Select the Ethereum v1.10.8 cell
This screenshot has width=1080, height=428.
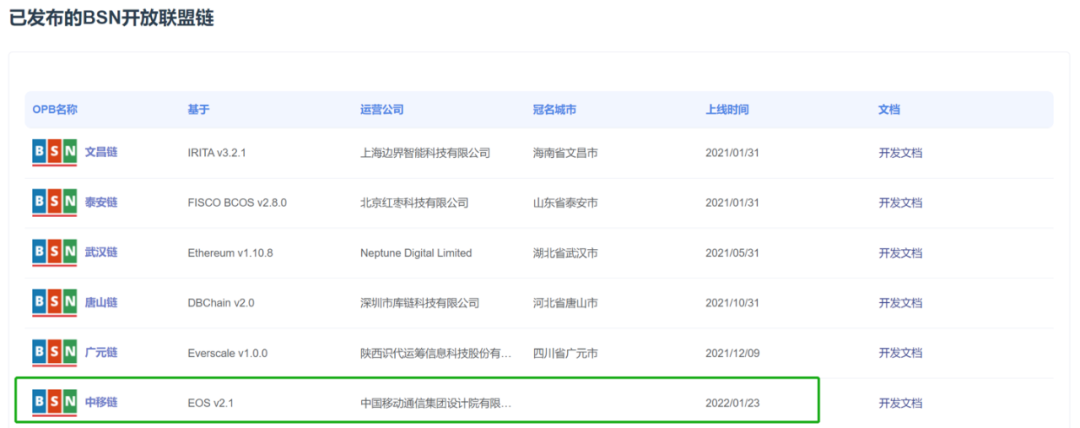(x=231, y=253)
